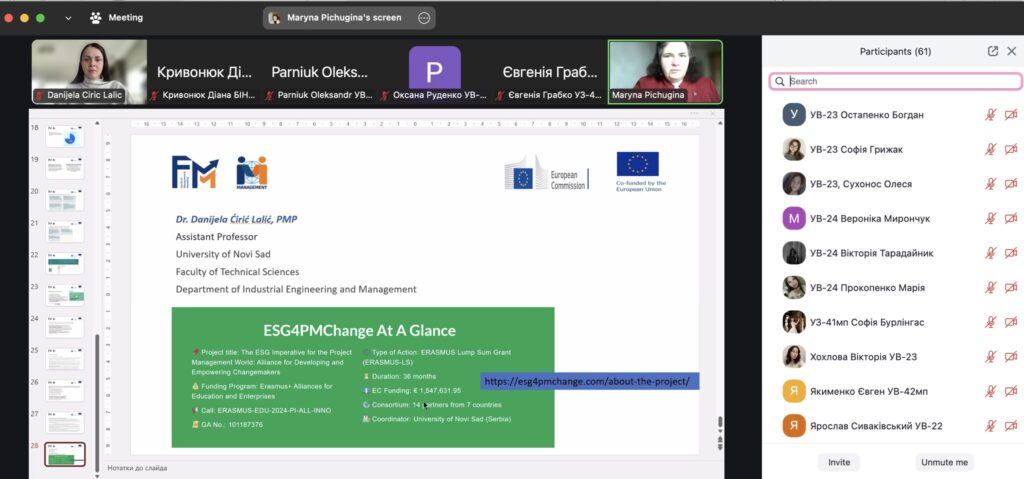This screenshot has width=1024, height=479.
Task: Open slide 24 thumbnail
Action: click(x=65, y=327)
